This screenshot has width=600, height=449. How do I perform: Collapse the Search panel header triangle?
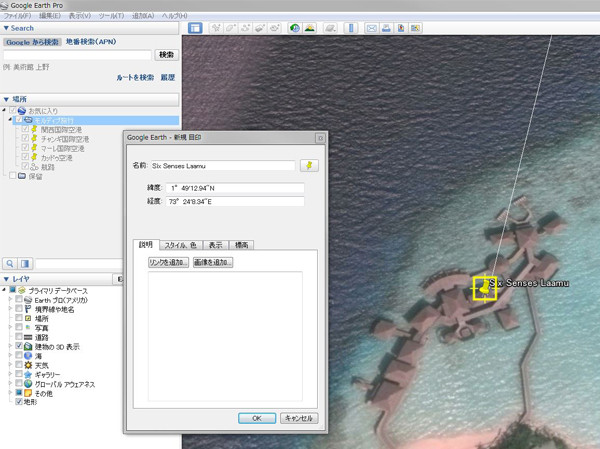(6, 28)
